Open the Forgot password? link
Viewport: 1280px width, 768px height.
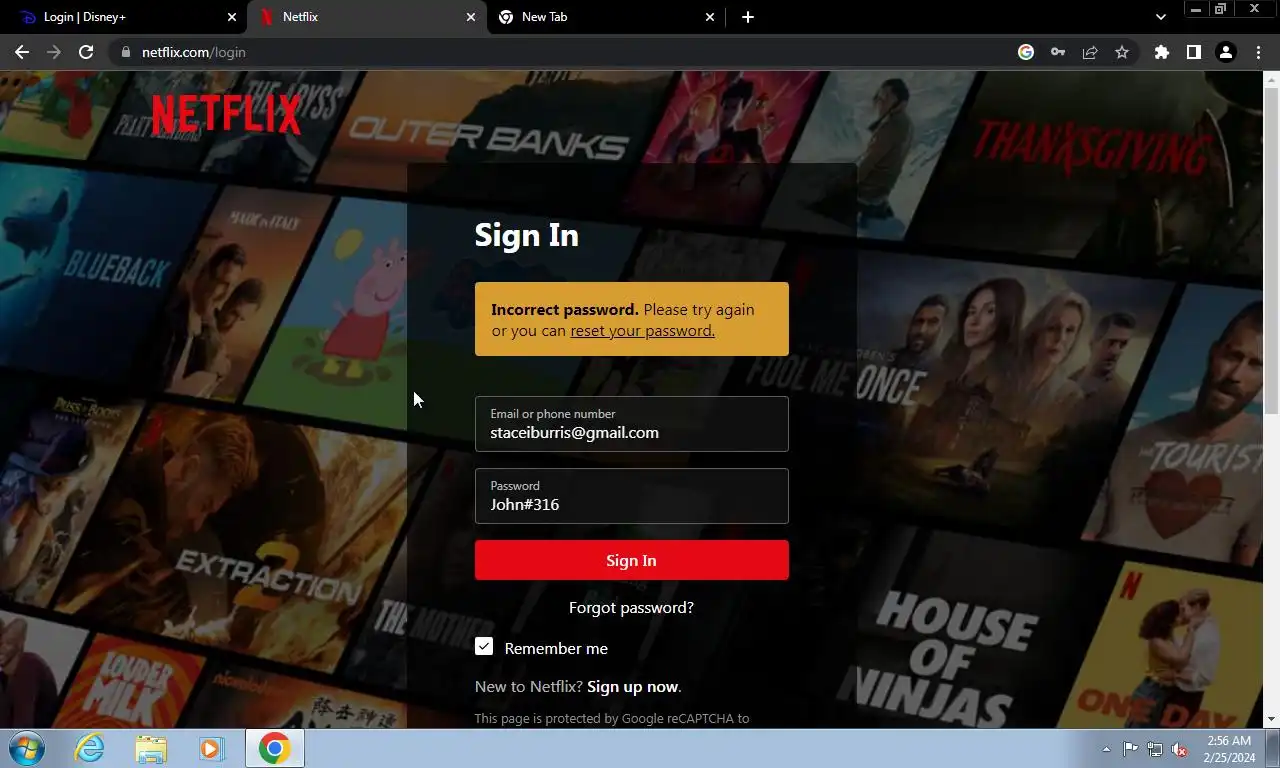pos(631,607)
